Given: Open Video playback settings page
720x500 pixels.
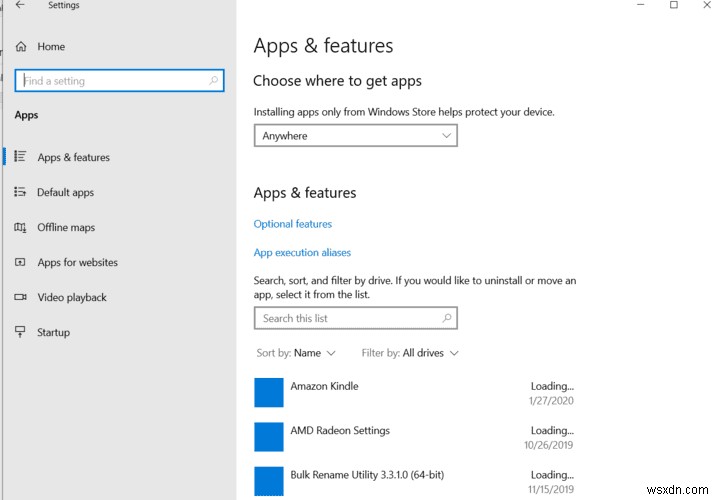Looking at the screenshot, I should point(72,298).
